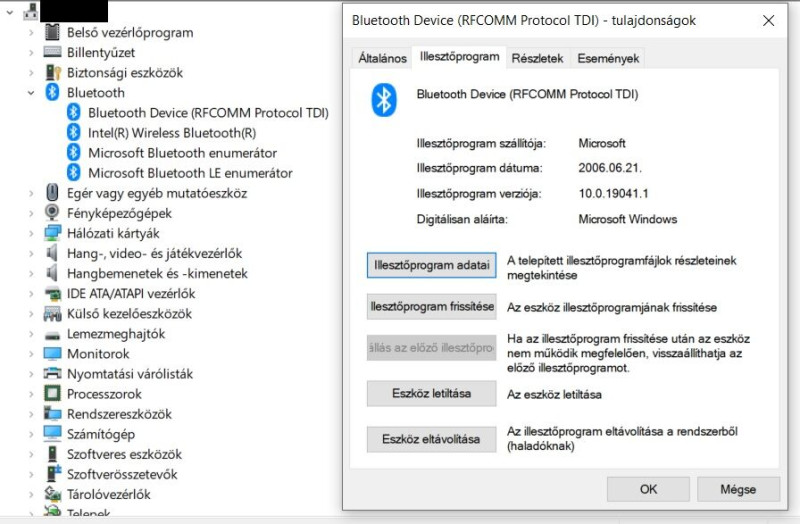Click the Billentyűzet keyboard icon
800x524 pixels.
pos(52,52)
